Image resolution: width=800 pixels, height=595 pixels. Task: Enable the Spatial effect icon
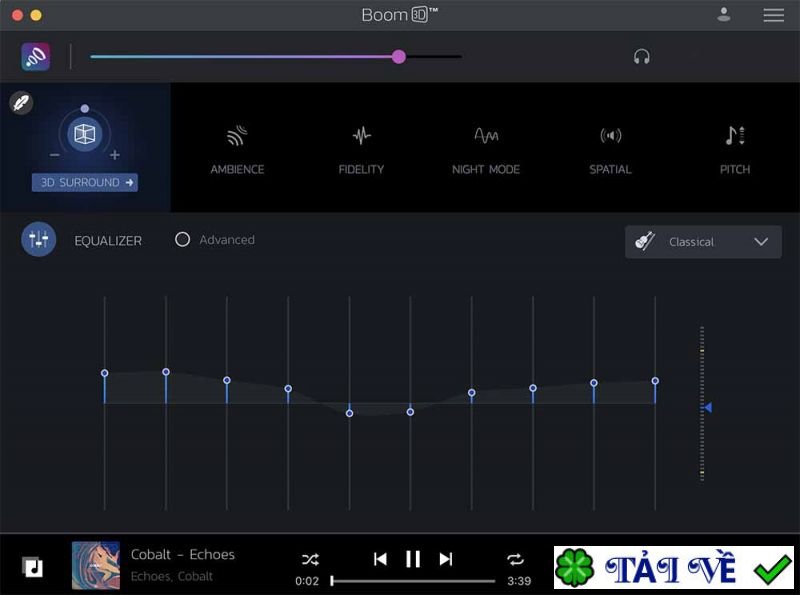(610, 136)
